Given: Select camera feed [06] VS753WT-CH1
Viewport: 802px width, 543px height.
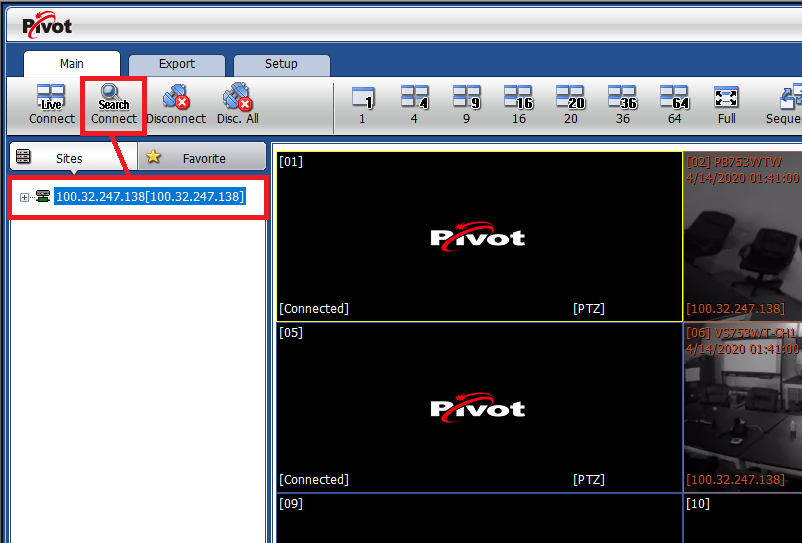Looking at the screenshot, I should pyautogui.click(x=743, y=408).
